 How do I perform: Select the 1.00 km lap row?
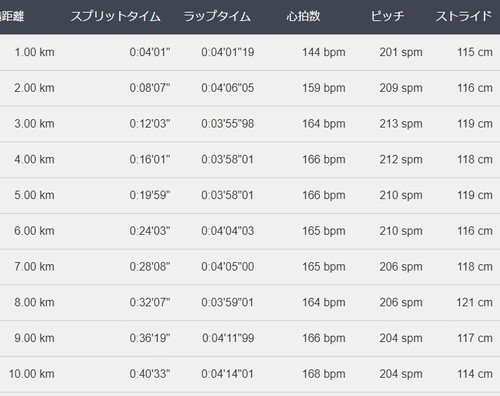[250, 52]
